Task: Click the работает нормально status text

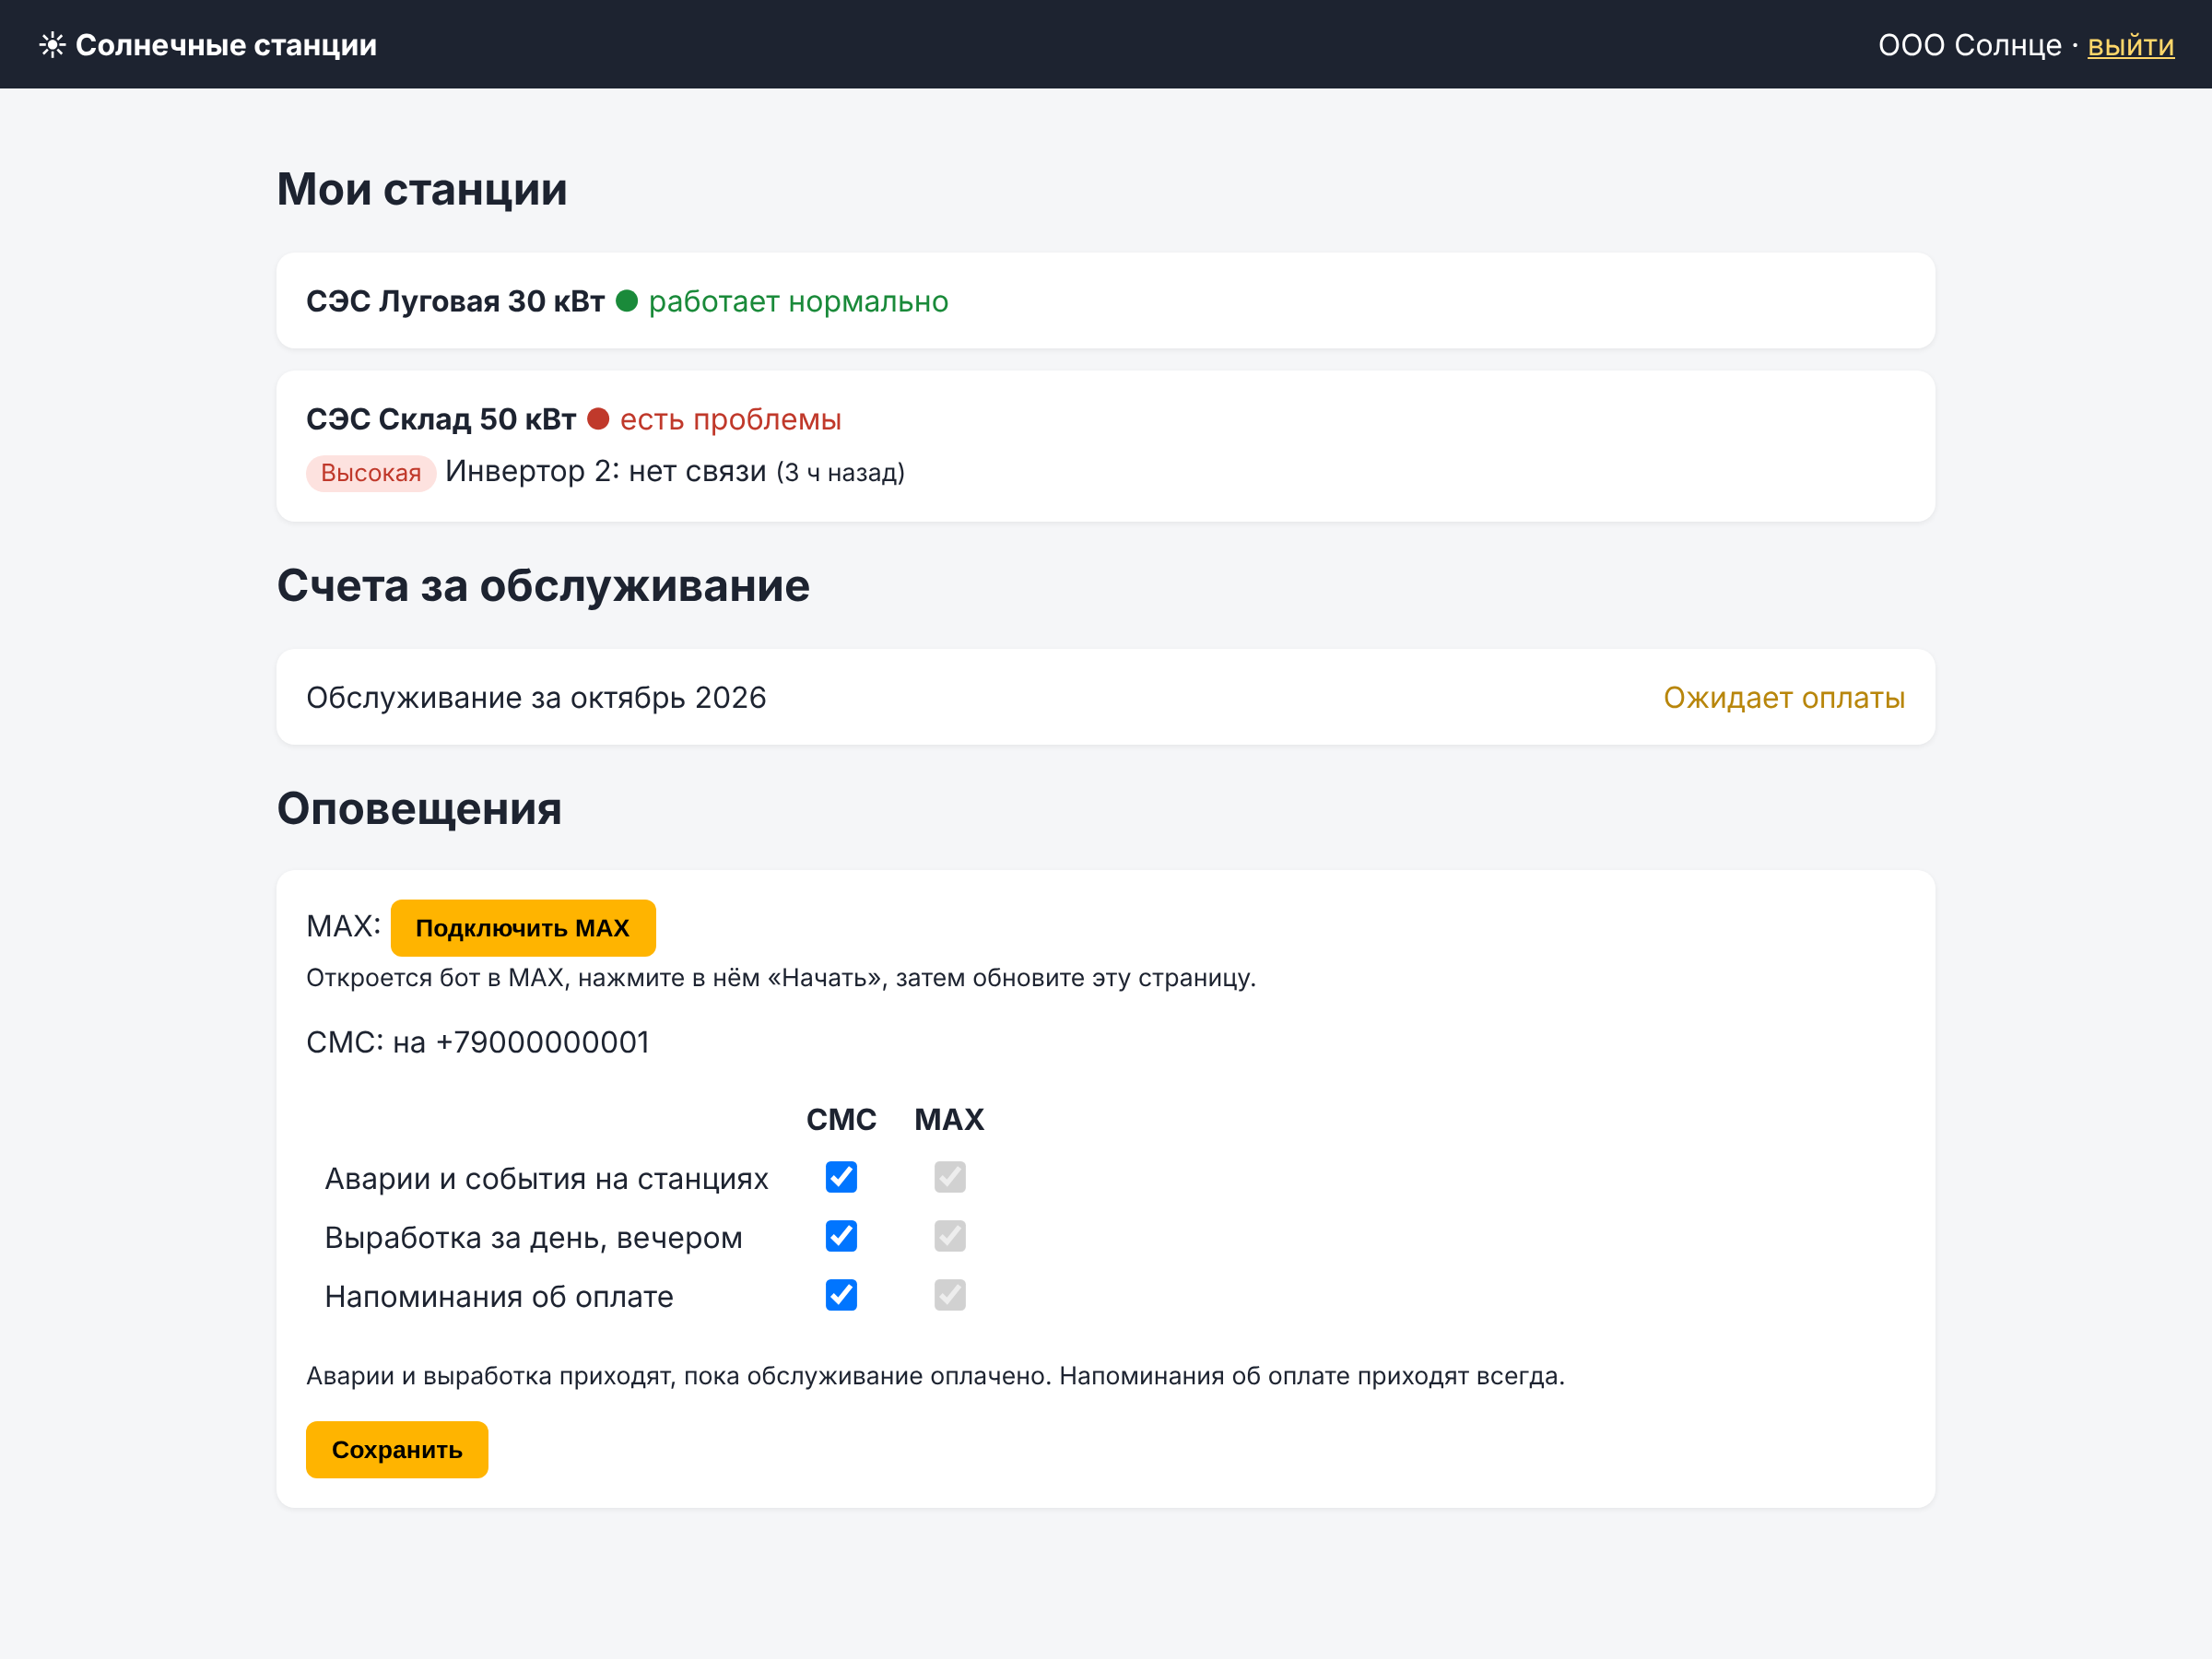Action: click(798, 301)
